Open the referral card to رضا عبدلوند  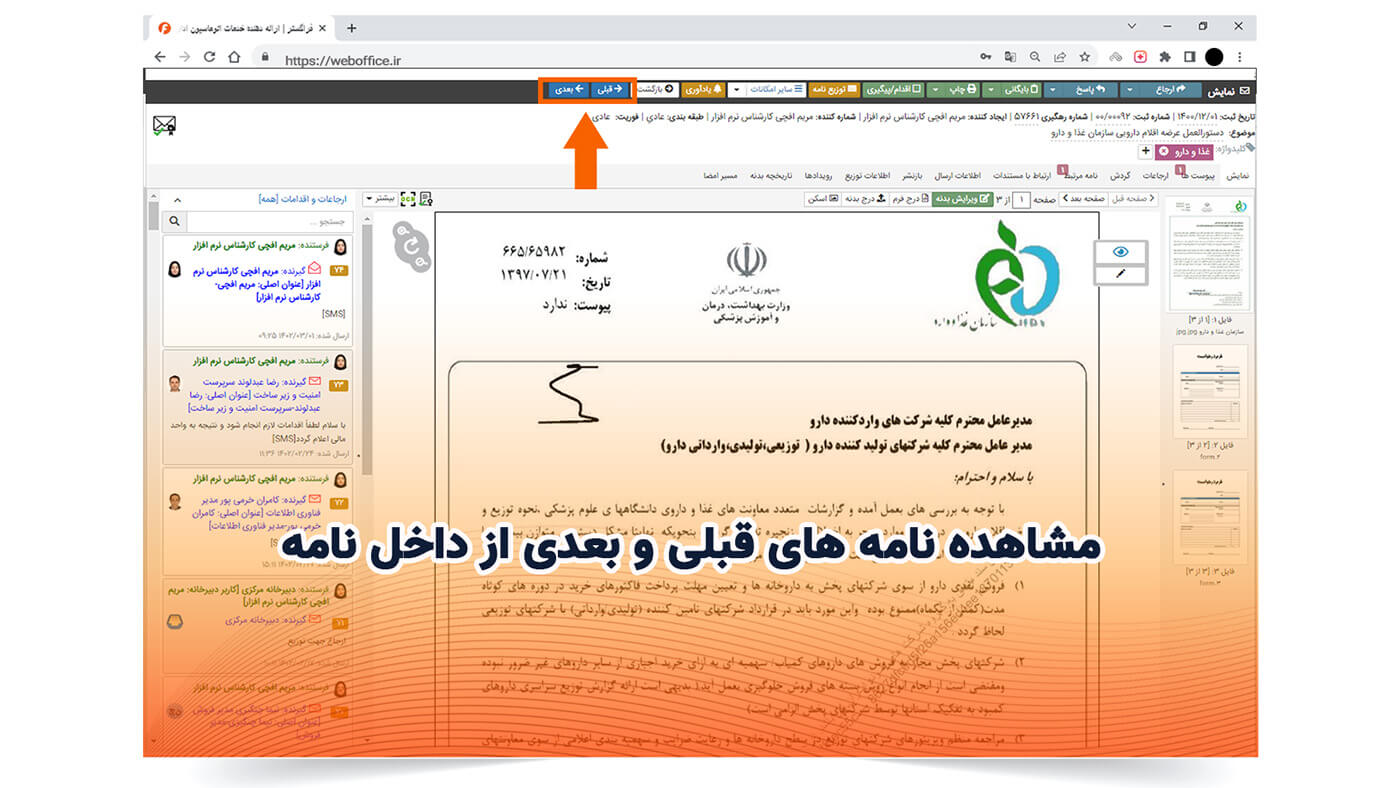tap(256, 405)
